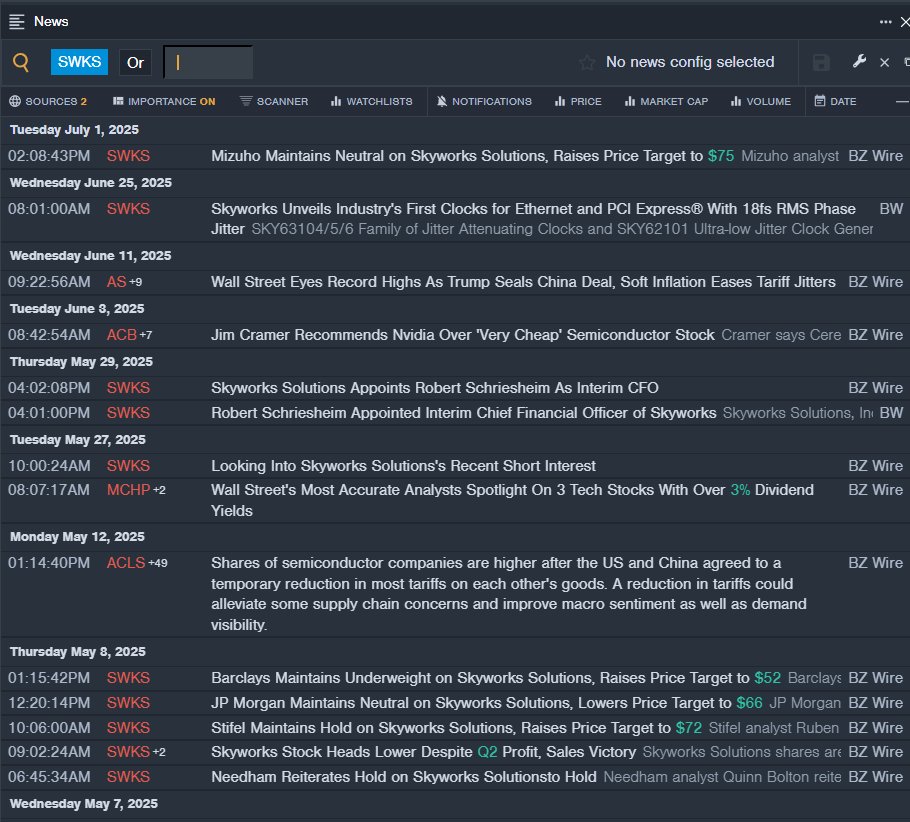The height and width of the screenshot is (822, 910).
Task: Click the Thursday May 8, 2025 date header
Action: 78,651
